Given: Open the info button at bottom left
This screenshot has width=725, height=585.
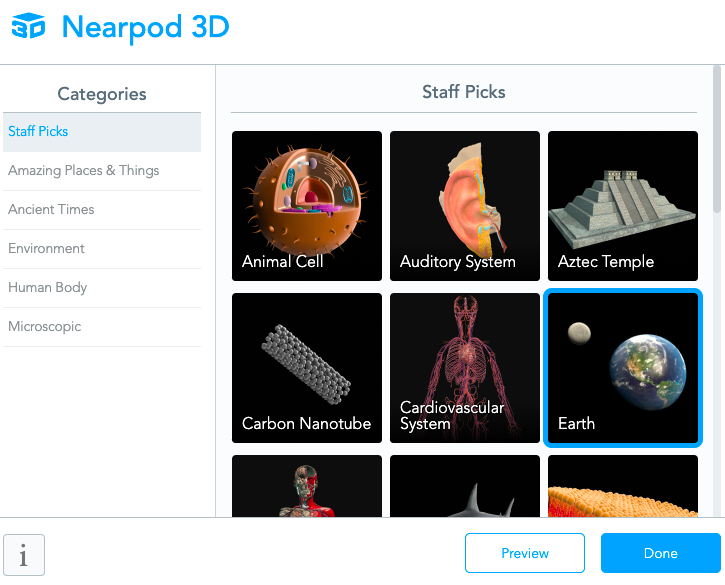Looking at the screenshot, I should click(x=24, y=555).
